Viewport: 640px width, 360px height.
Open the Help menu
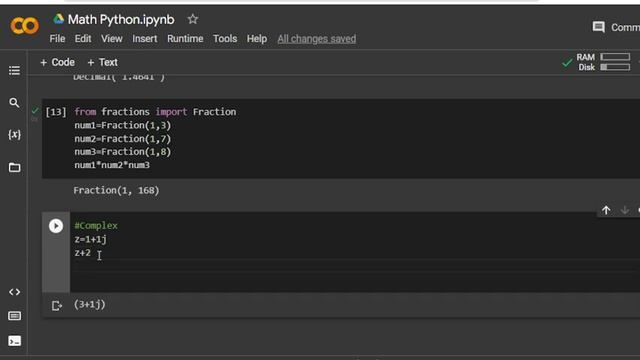click(x=257, y=39)
